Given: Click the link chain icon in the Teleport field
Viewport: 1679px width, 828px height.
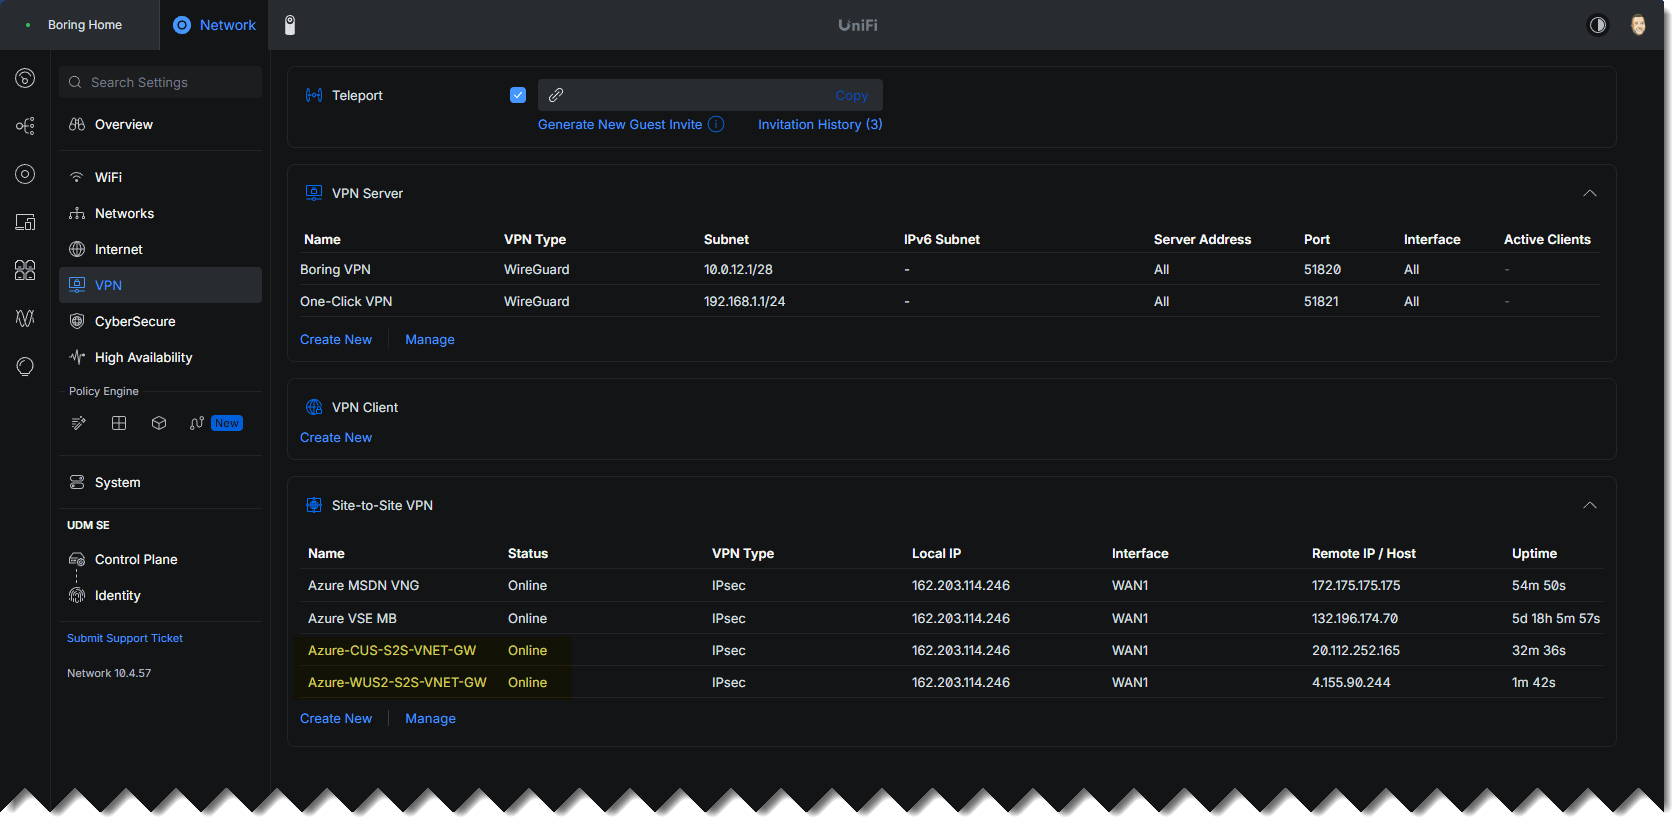Looking at the screenshot, I should tap(556, 95).
